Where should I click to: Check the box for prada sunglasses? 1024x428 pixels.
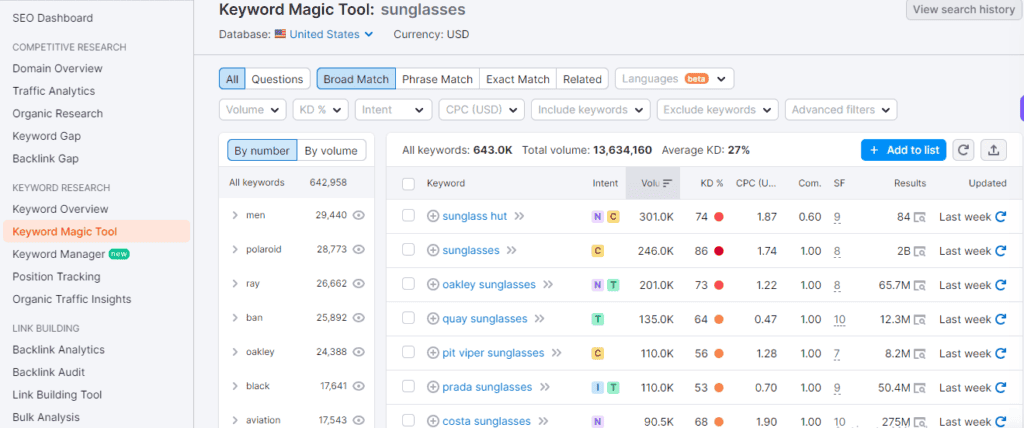pos(408,386)
